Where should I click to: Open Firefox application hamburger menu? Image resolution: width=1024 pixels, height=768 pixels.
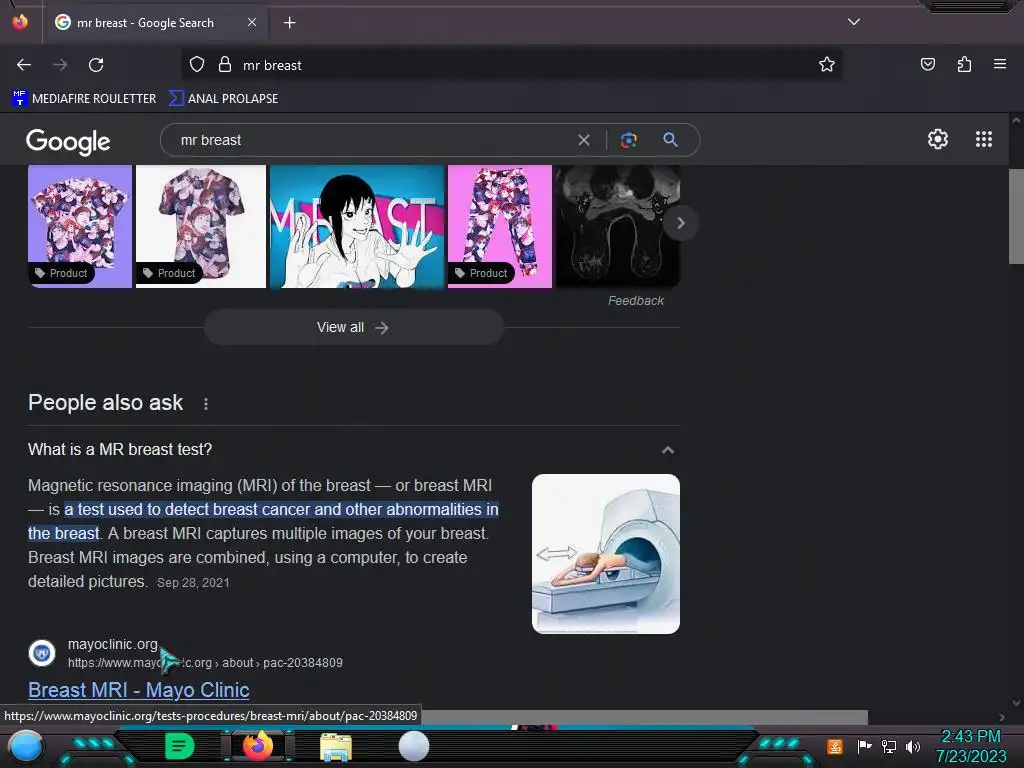tap(1000, 64)
